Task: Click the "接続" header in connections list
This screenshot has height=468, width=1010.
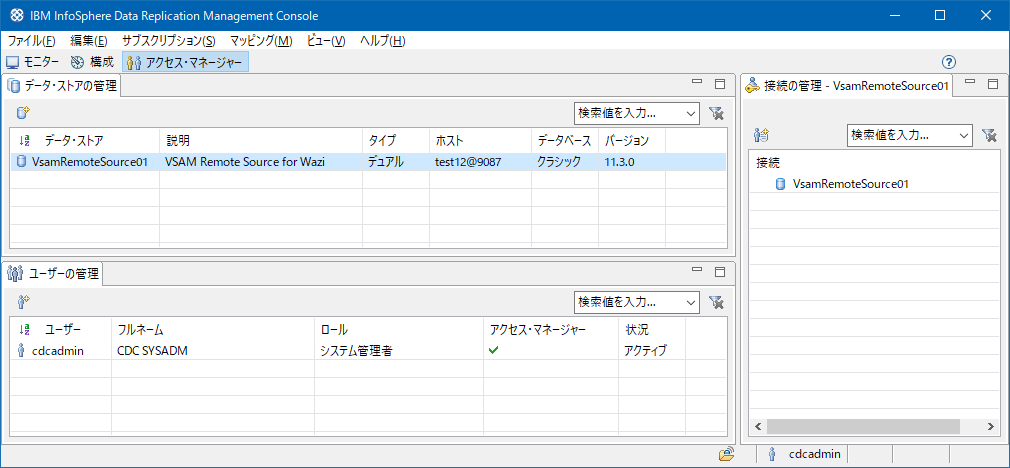Action: click(767, 163)
